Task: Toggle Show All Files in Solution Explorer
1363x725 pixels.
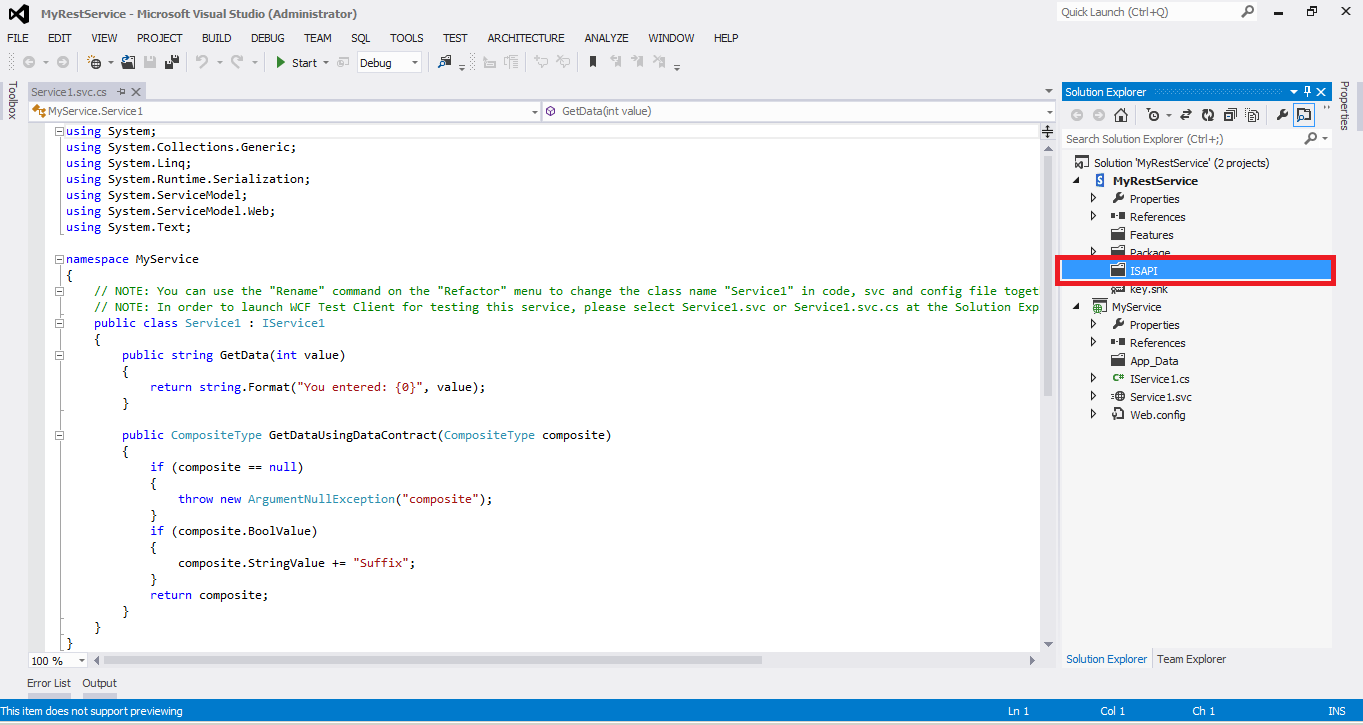Action: click(1252, 114)
